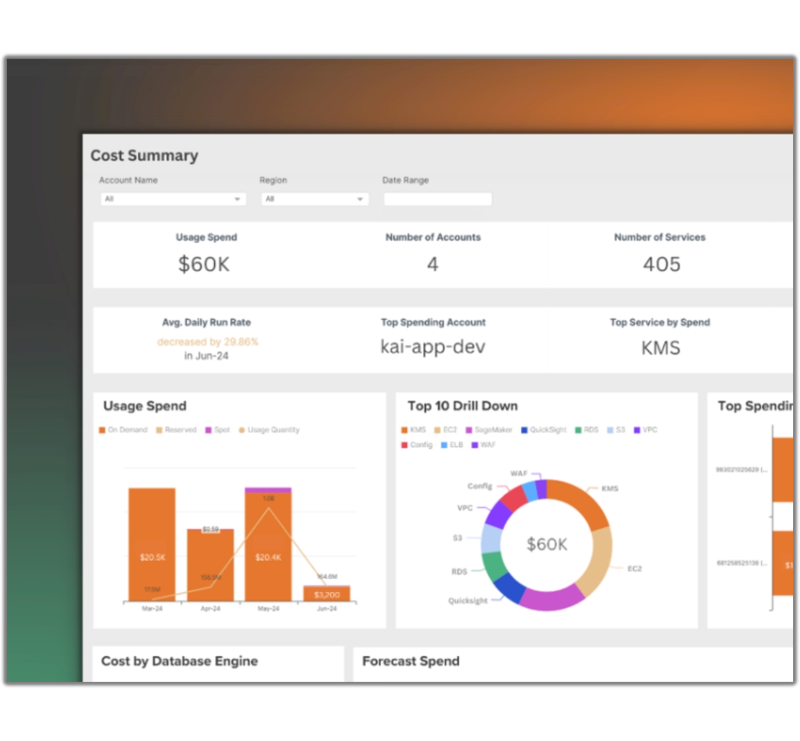This screenshot has height=741, width=800.
Task: Click the KMS top service by spend value
Action: click(x=660, y=347)
